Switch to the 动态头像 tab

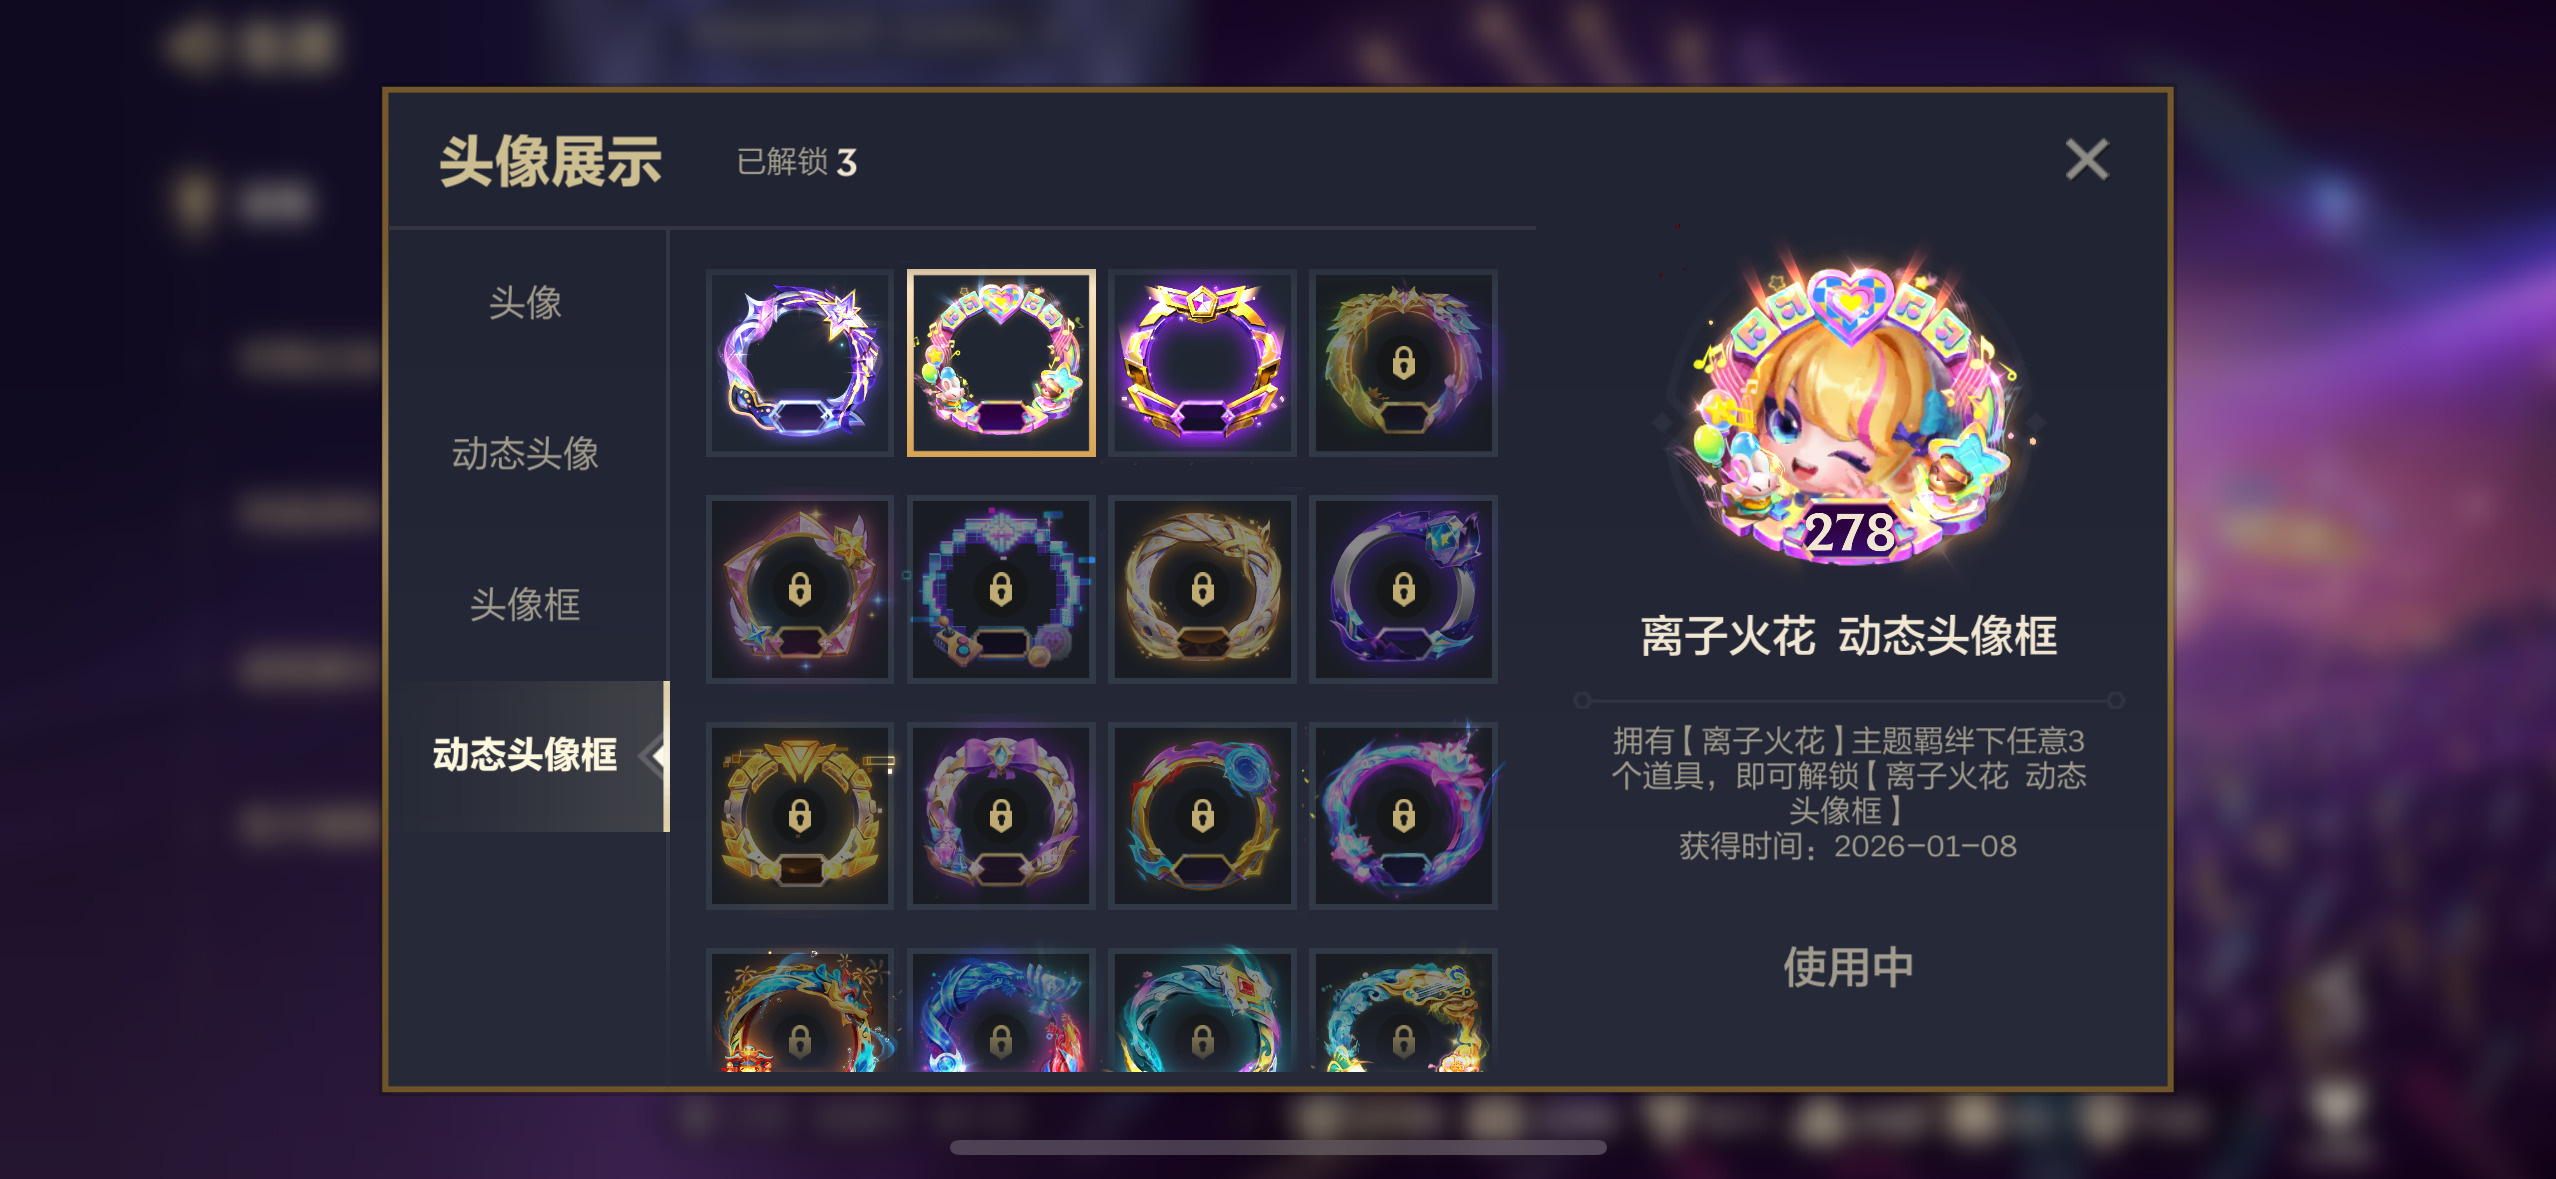(525, 454)
